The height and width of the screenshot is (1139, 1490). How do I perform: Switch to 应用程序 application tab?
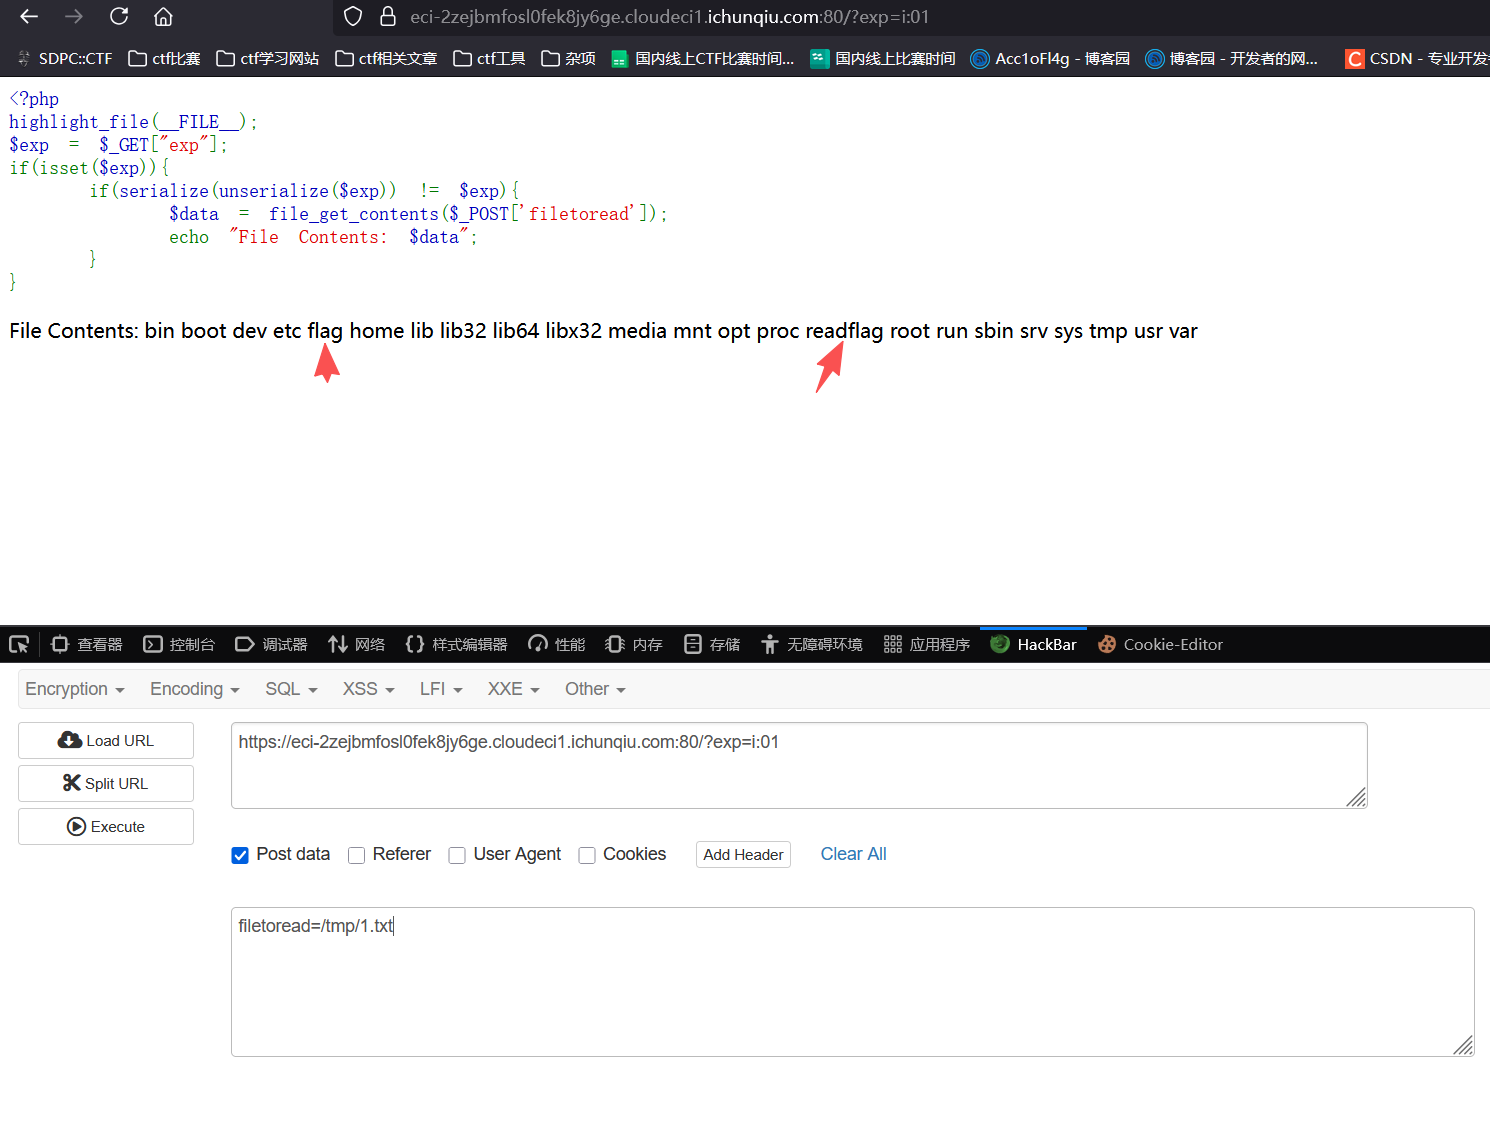[x=927, y=644]
